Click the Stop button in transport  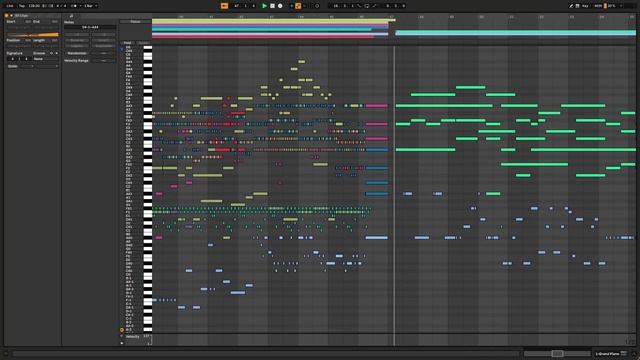(x=272, y=6)
